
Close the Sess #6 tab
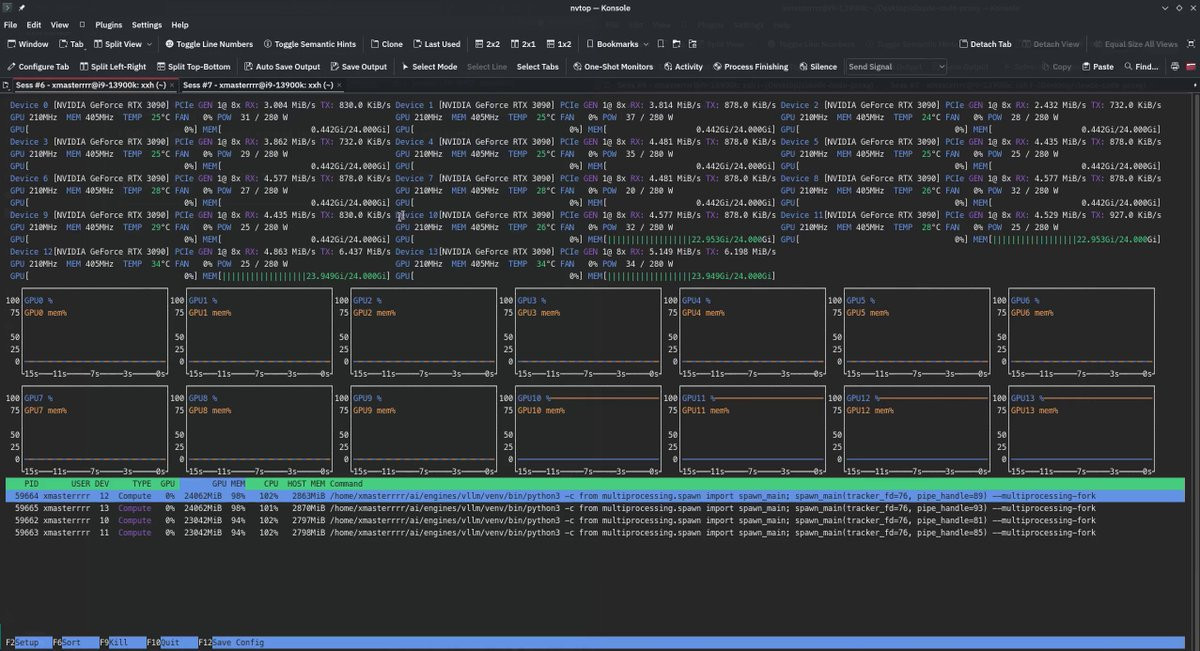coord(172,85)
